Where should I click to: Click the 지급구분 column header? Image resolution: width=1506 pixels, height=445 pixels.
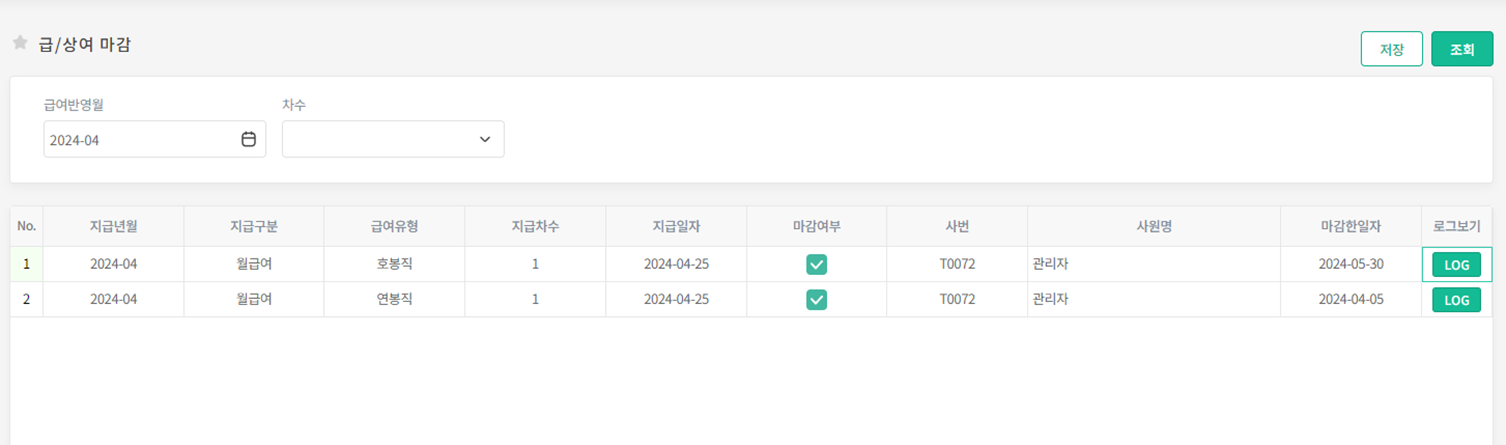[x=254, y=227]
